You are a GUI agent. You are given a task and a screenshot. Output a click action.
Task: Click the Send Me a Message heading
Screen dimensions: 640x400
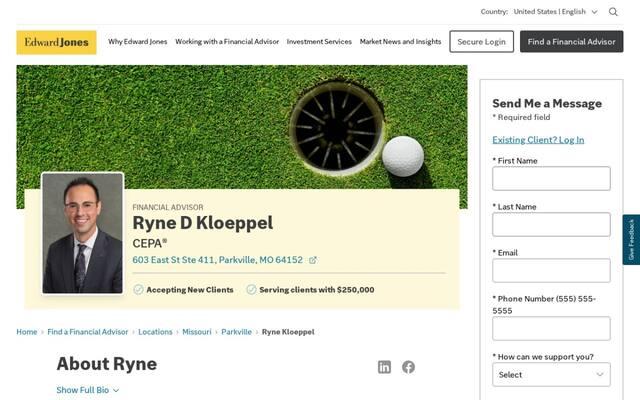pyautogui.click(x=547, y=103)
